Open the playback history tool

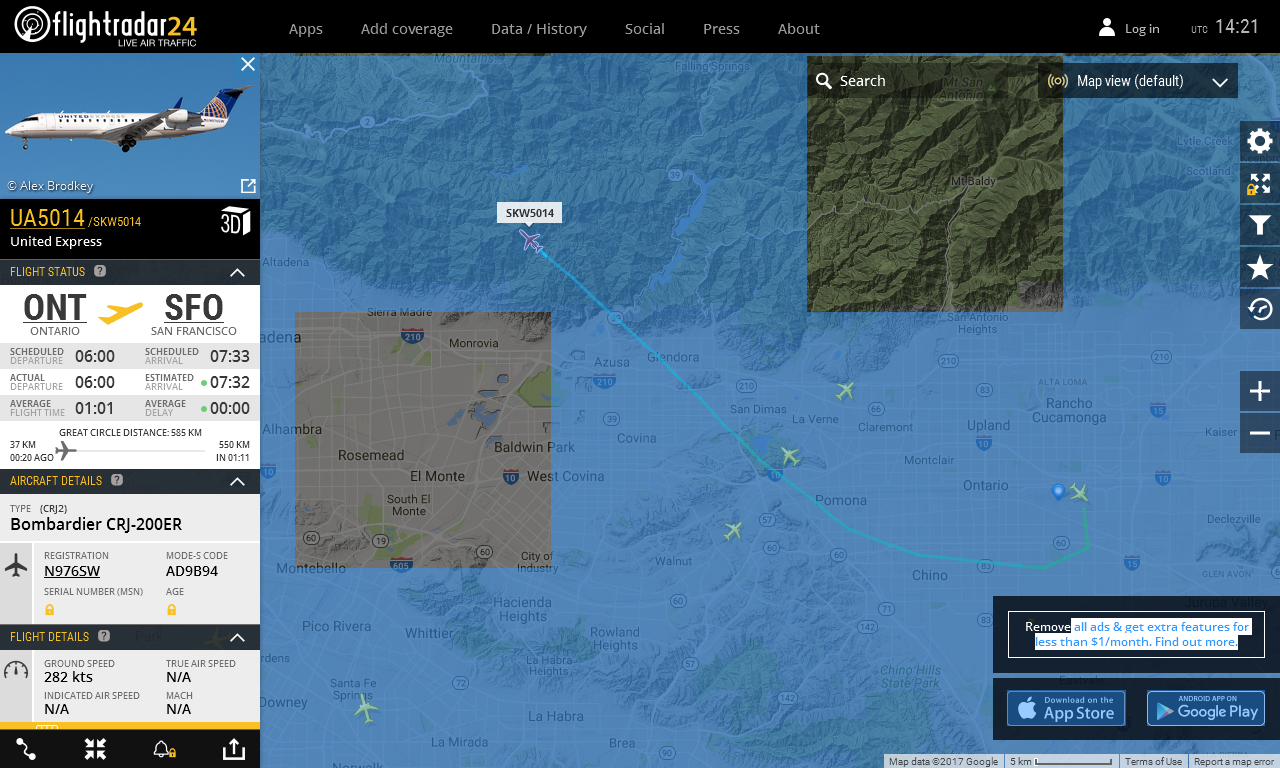click(1260, 309)
